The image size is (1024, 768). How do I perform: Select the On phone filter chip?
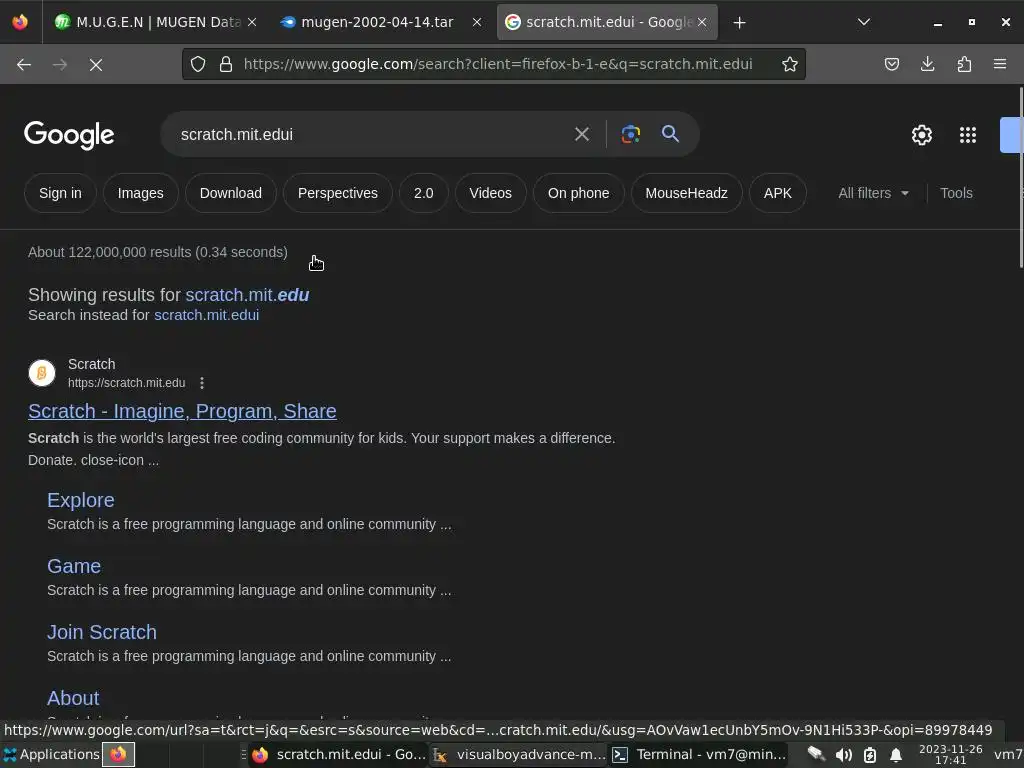579,193
